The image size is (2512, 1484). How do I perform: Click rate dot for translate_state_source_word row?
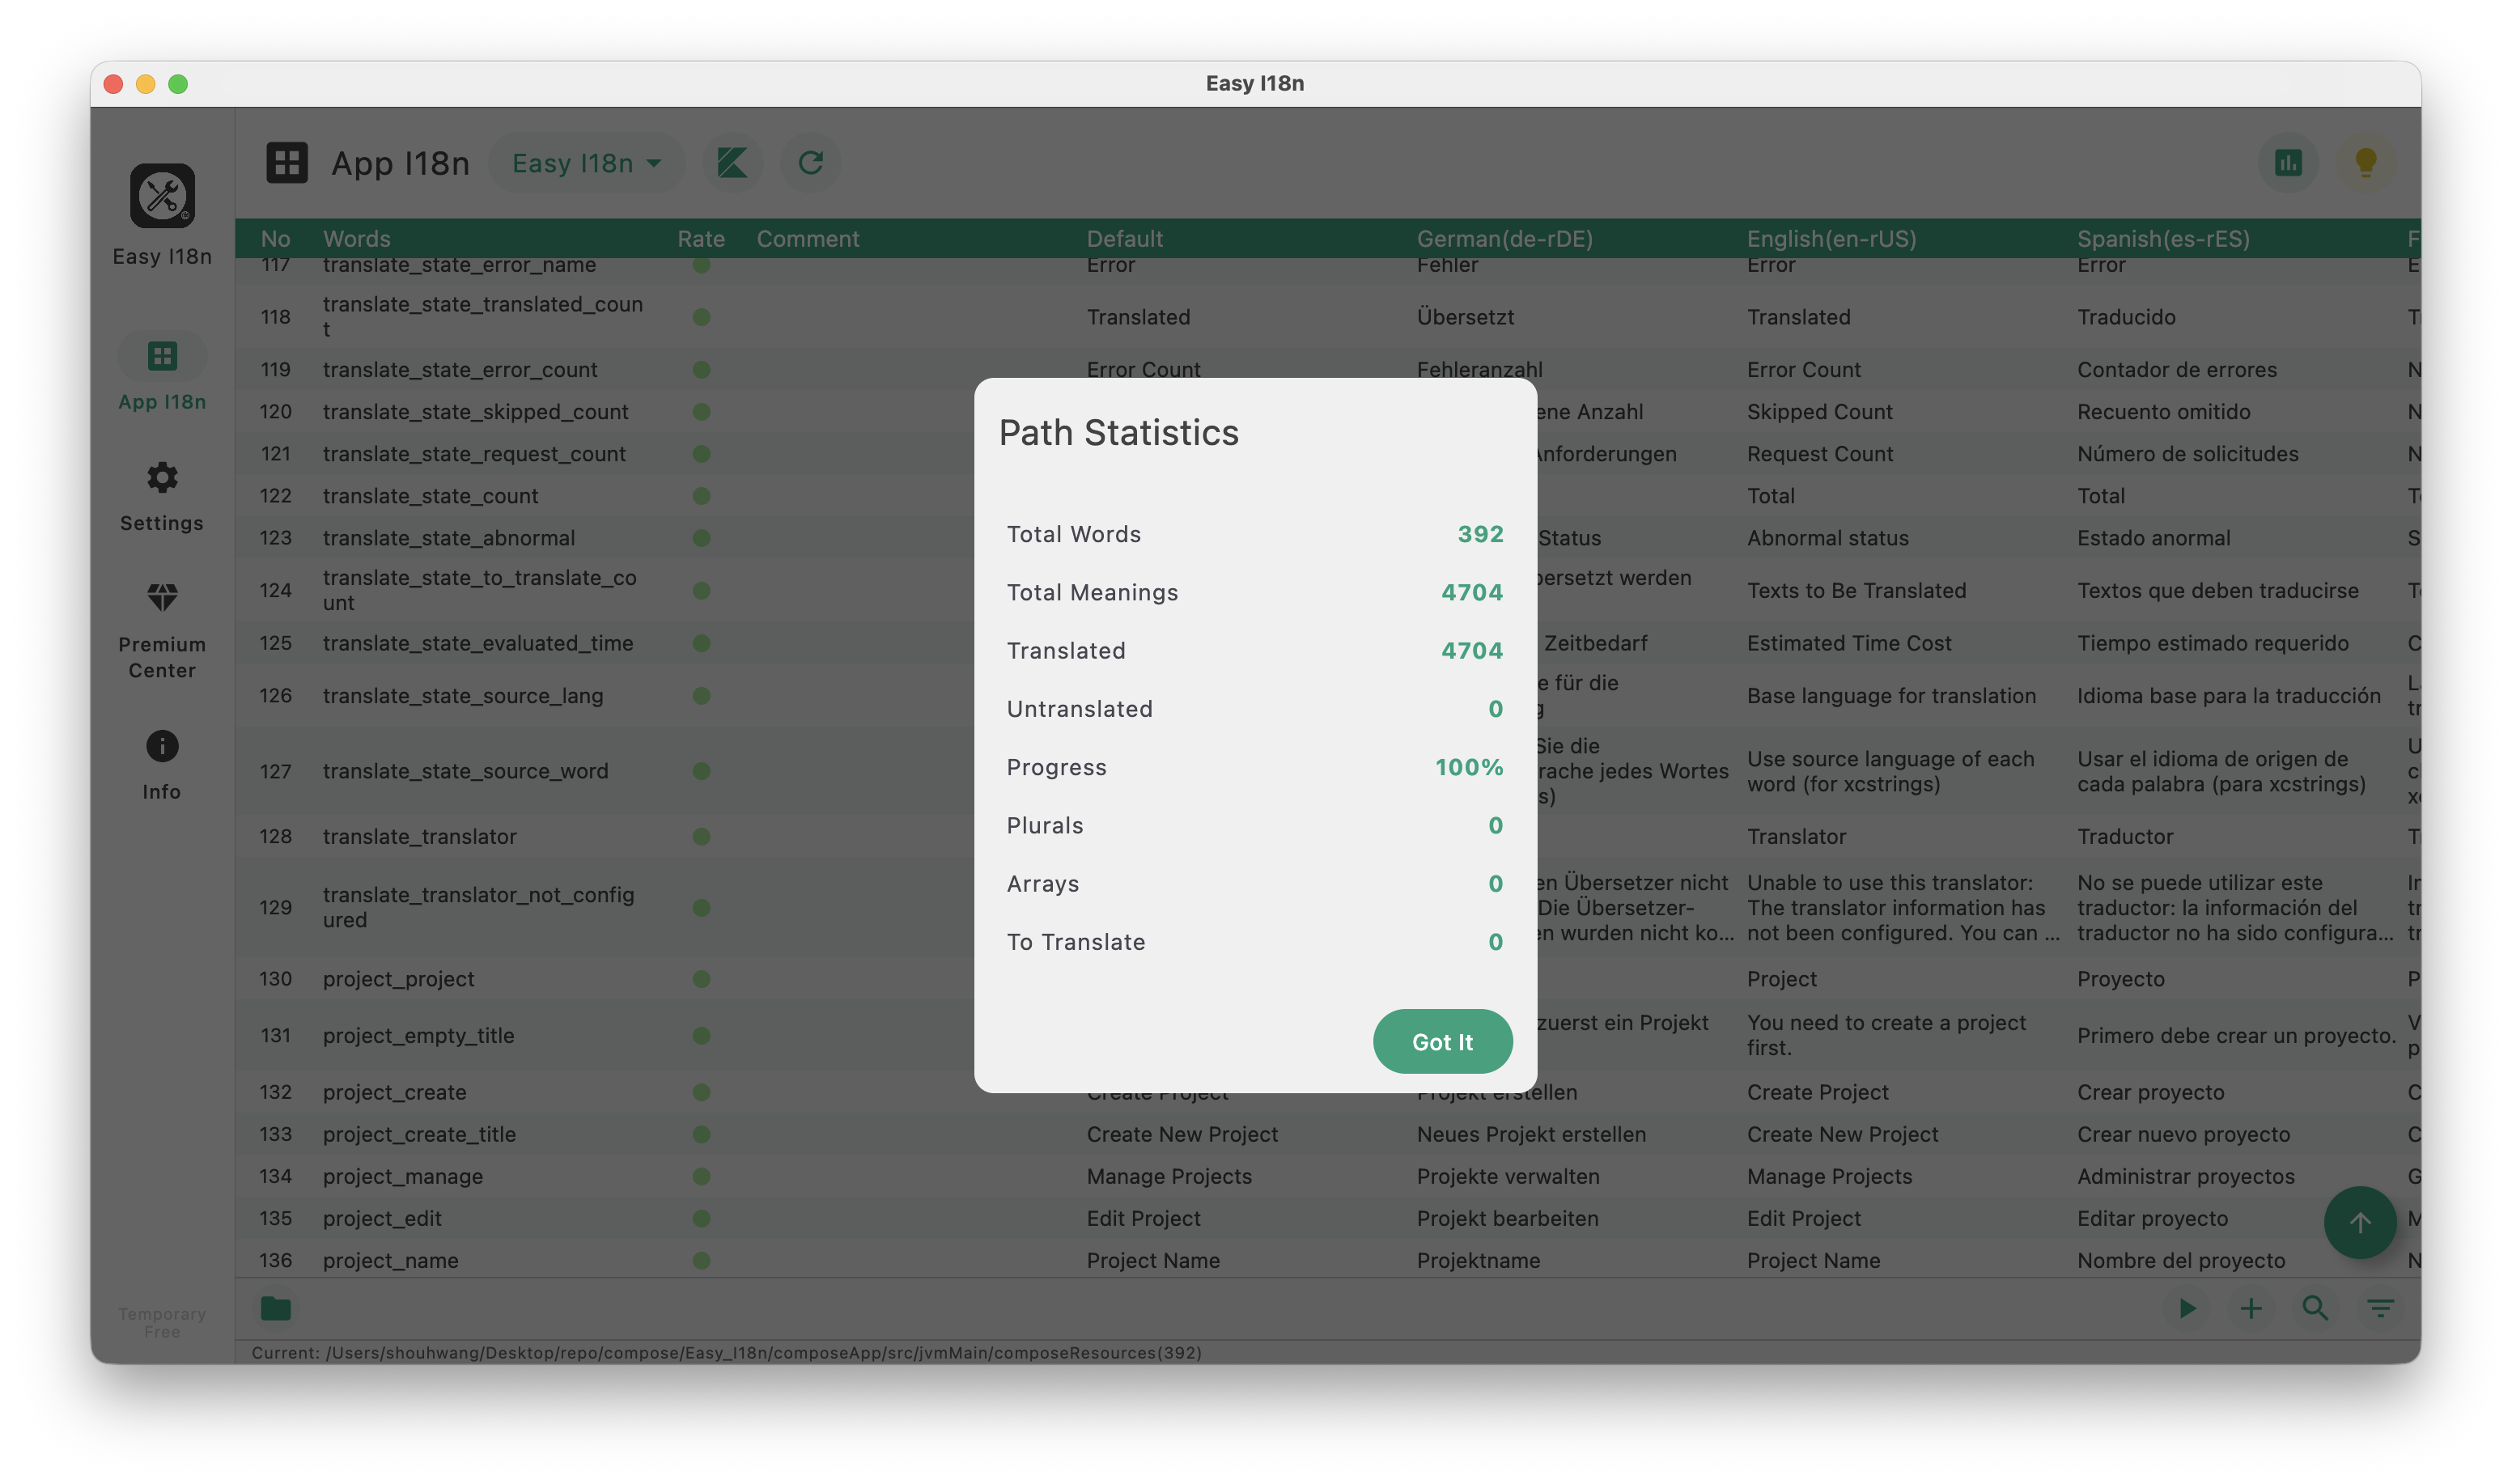pos(701,771)
